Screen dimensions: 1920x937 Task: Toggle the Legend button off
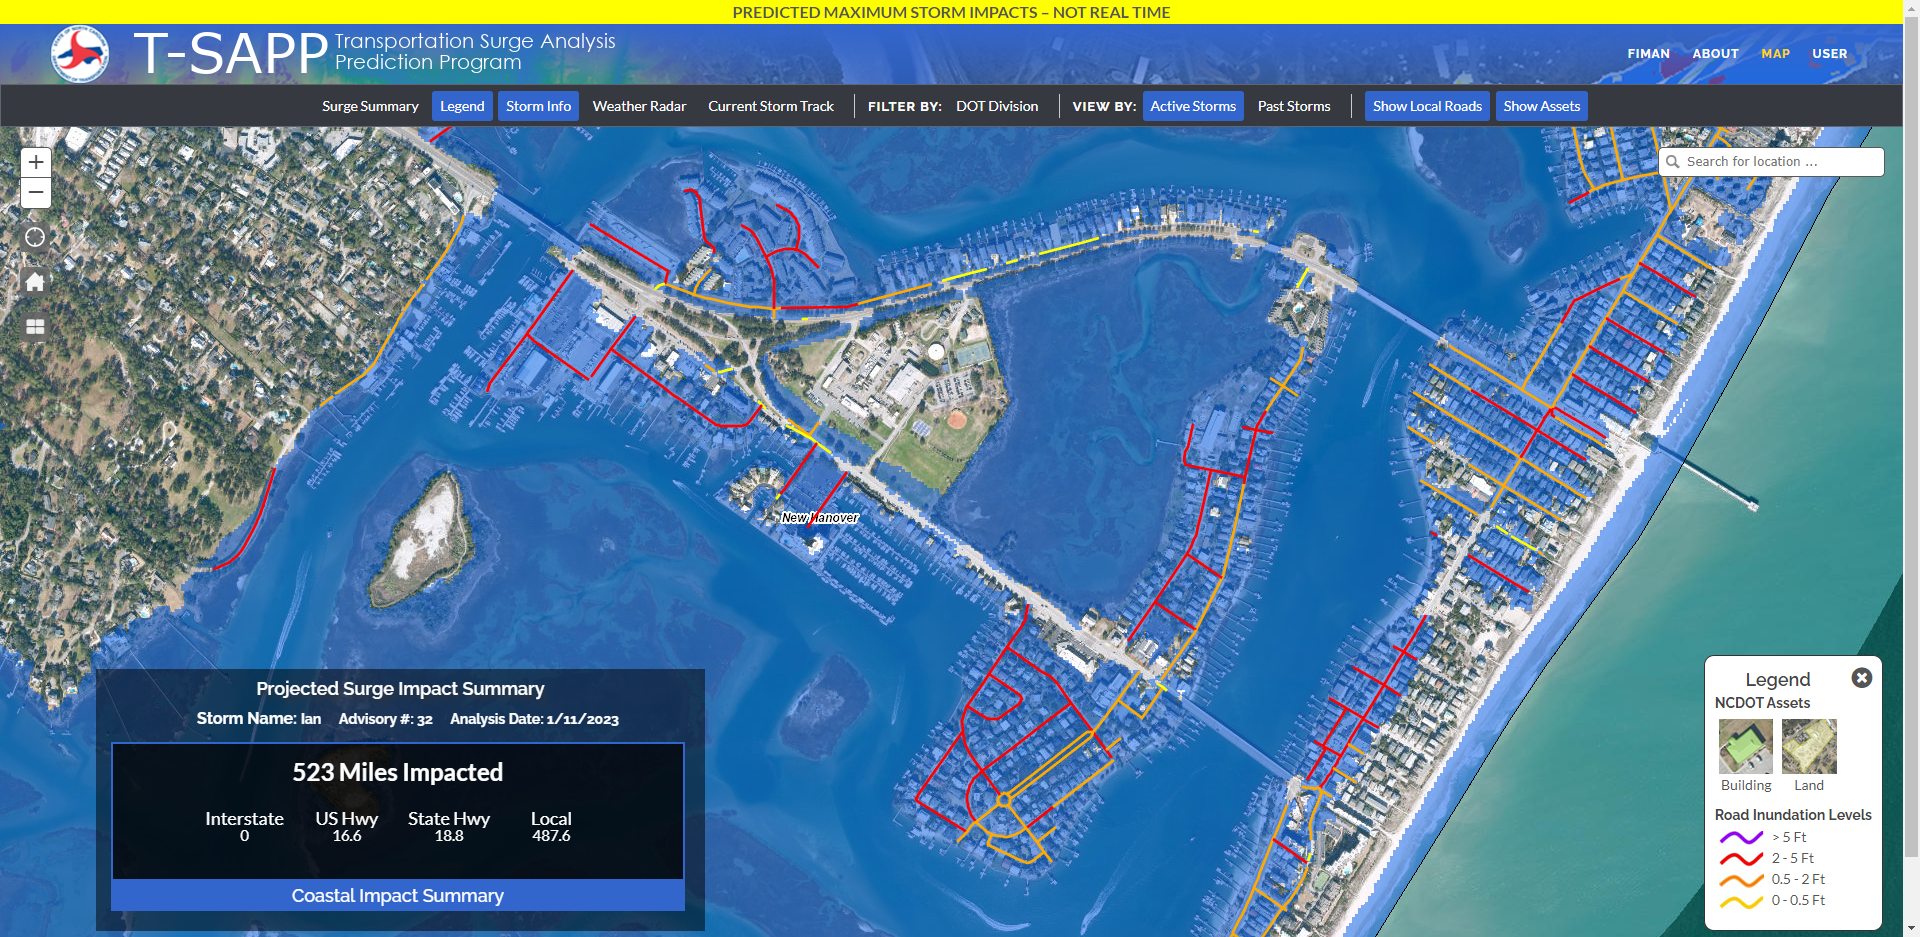coord(462,106)
